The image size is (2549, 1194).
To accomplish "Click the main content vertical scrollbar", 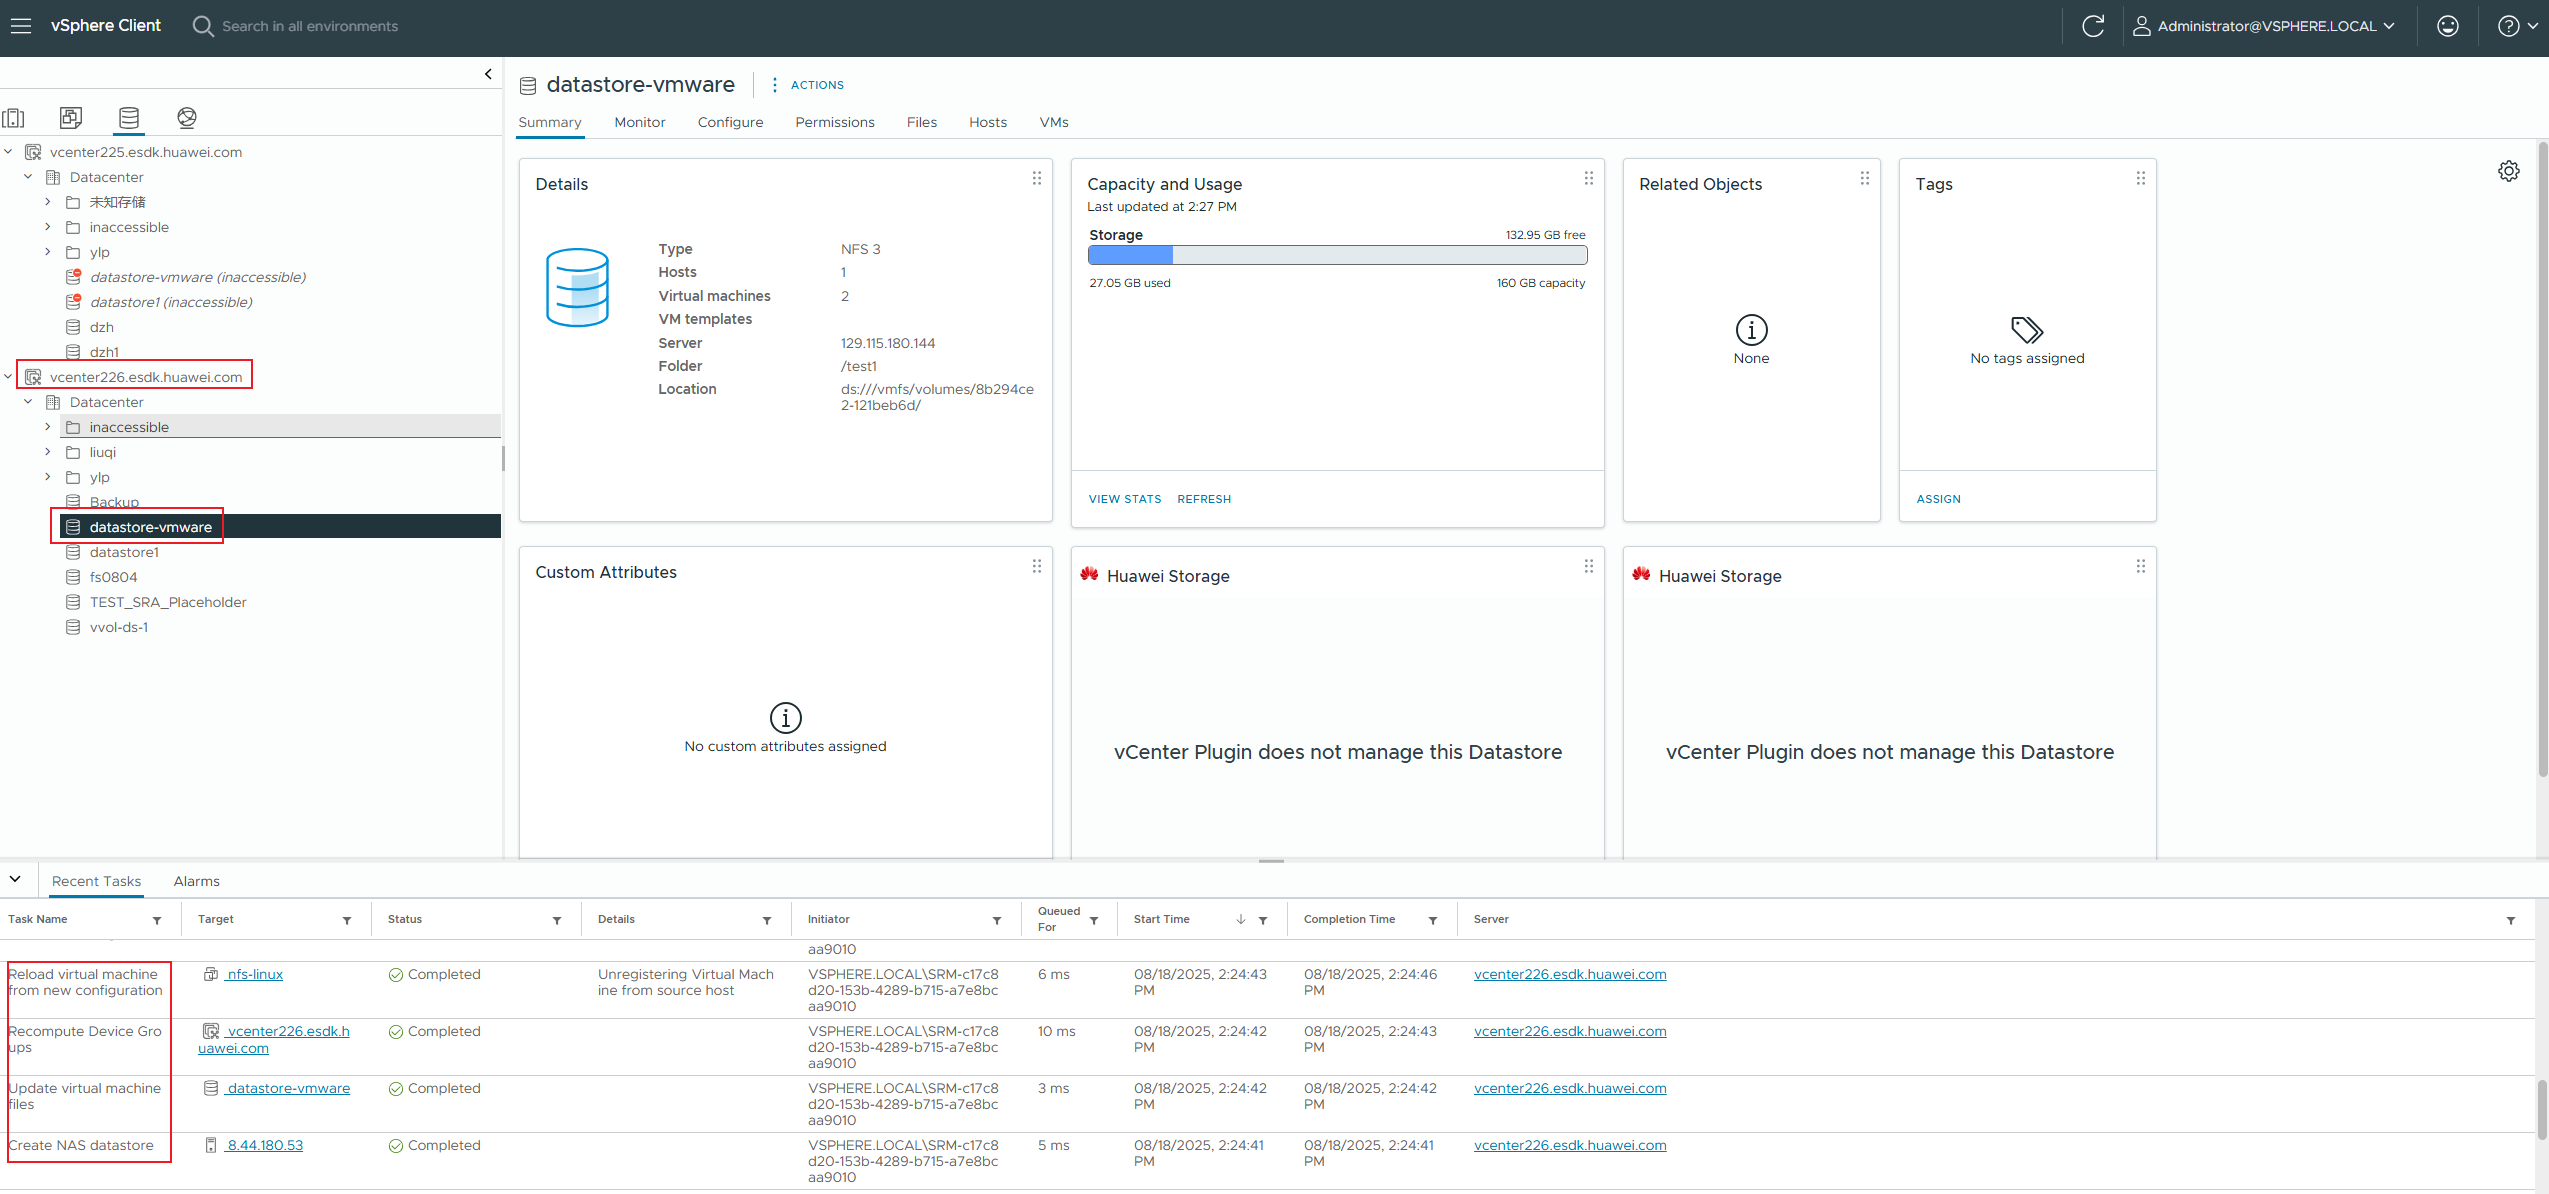I will (2542, 460).
